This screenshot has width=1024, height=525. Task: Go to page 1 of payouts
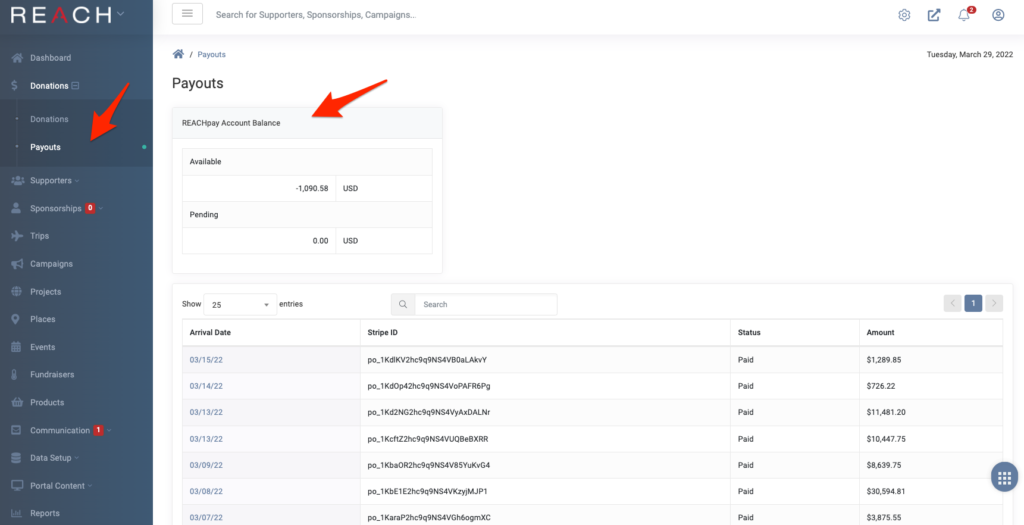[x=973, y=303]
